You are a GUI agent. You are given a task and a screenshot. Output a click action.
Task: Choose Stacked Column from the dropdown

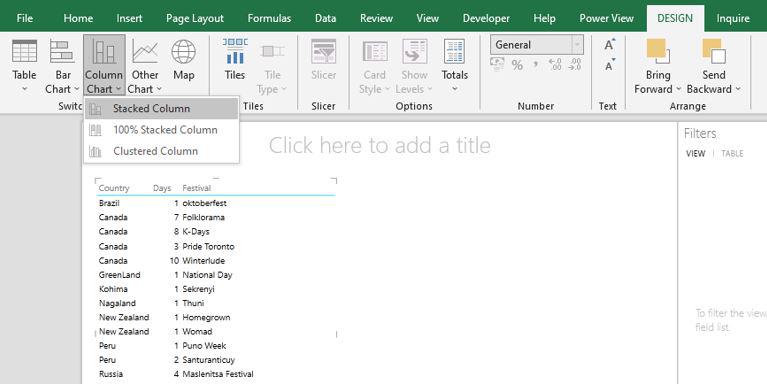pyautogui.click(x=161, y=109)
